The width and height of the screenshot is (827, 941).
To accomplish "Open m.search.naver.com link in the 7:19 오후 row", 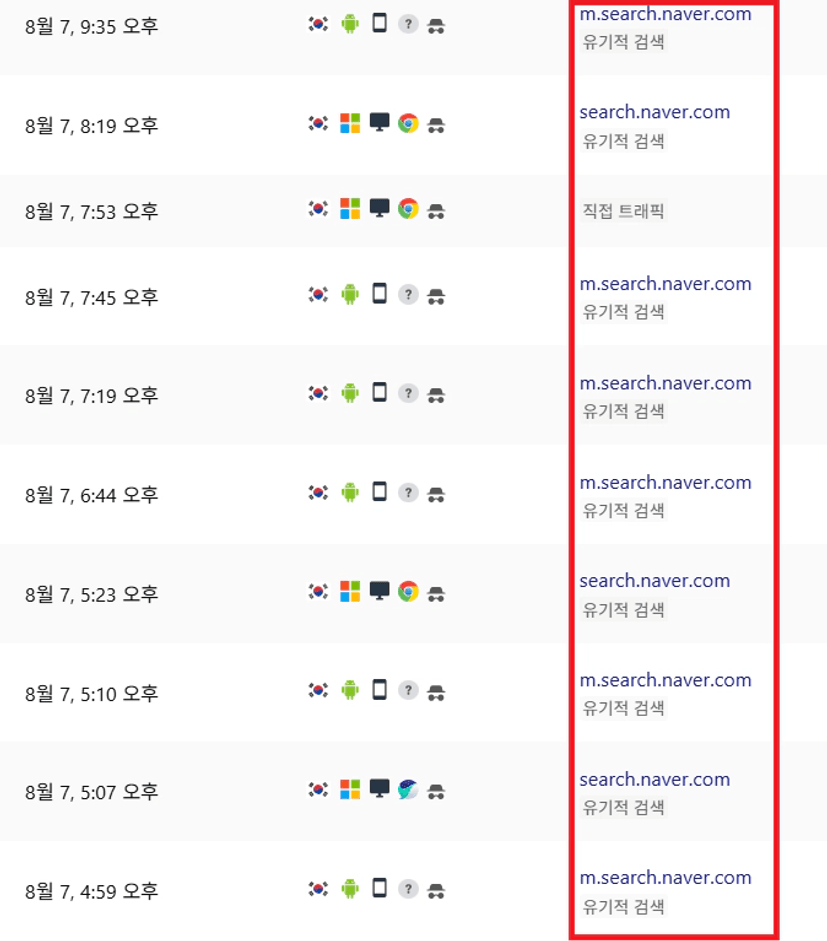I will pos(666,383).
